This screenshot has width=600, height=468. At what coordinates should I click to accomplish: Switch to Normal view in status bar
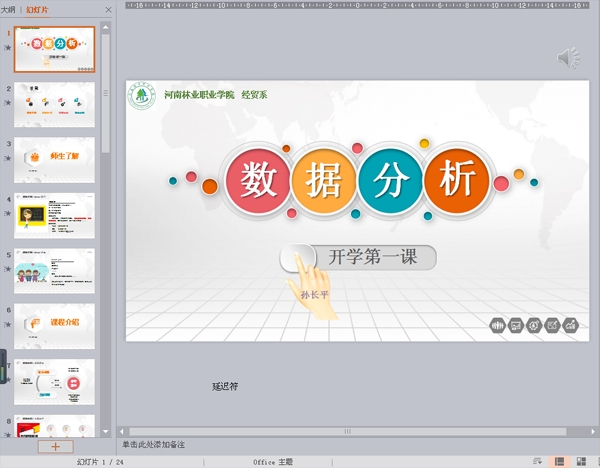coord(558,461)
